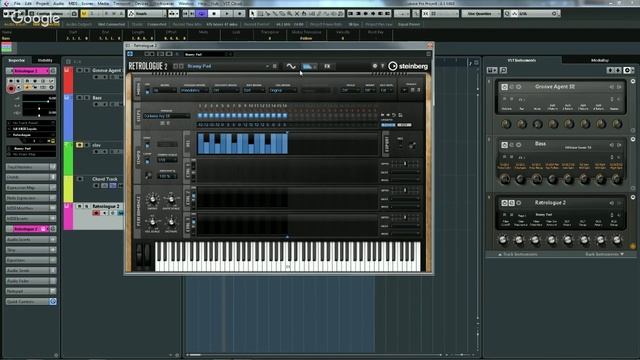Open the Retrologue arpeggiator page
640x360 pixels.
point(309,66)
